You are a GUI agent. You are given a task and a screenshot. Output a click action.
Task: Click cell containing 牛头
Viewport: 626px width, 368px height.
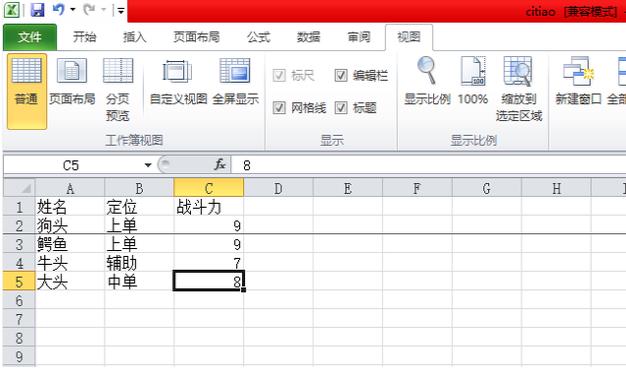70,263
